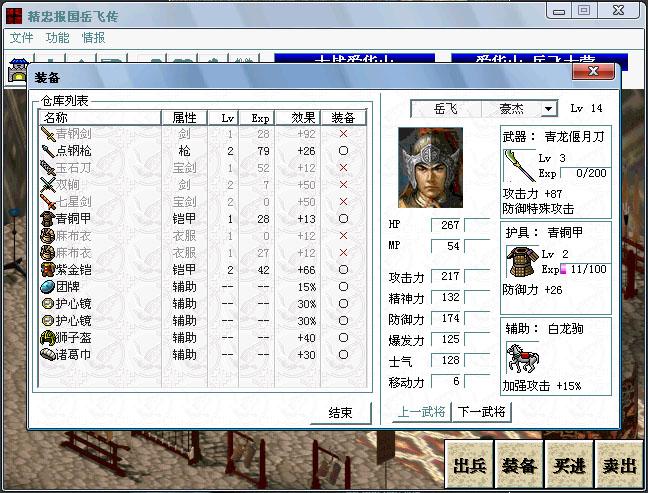Toggle equip circle for 团牌
Screen dimensions: 648x493
pyautogui.click(x=343, y=287)
